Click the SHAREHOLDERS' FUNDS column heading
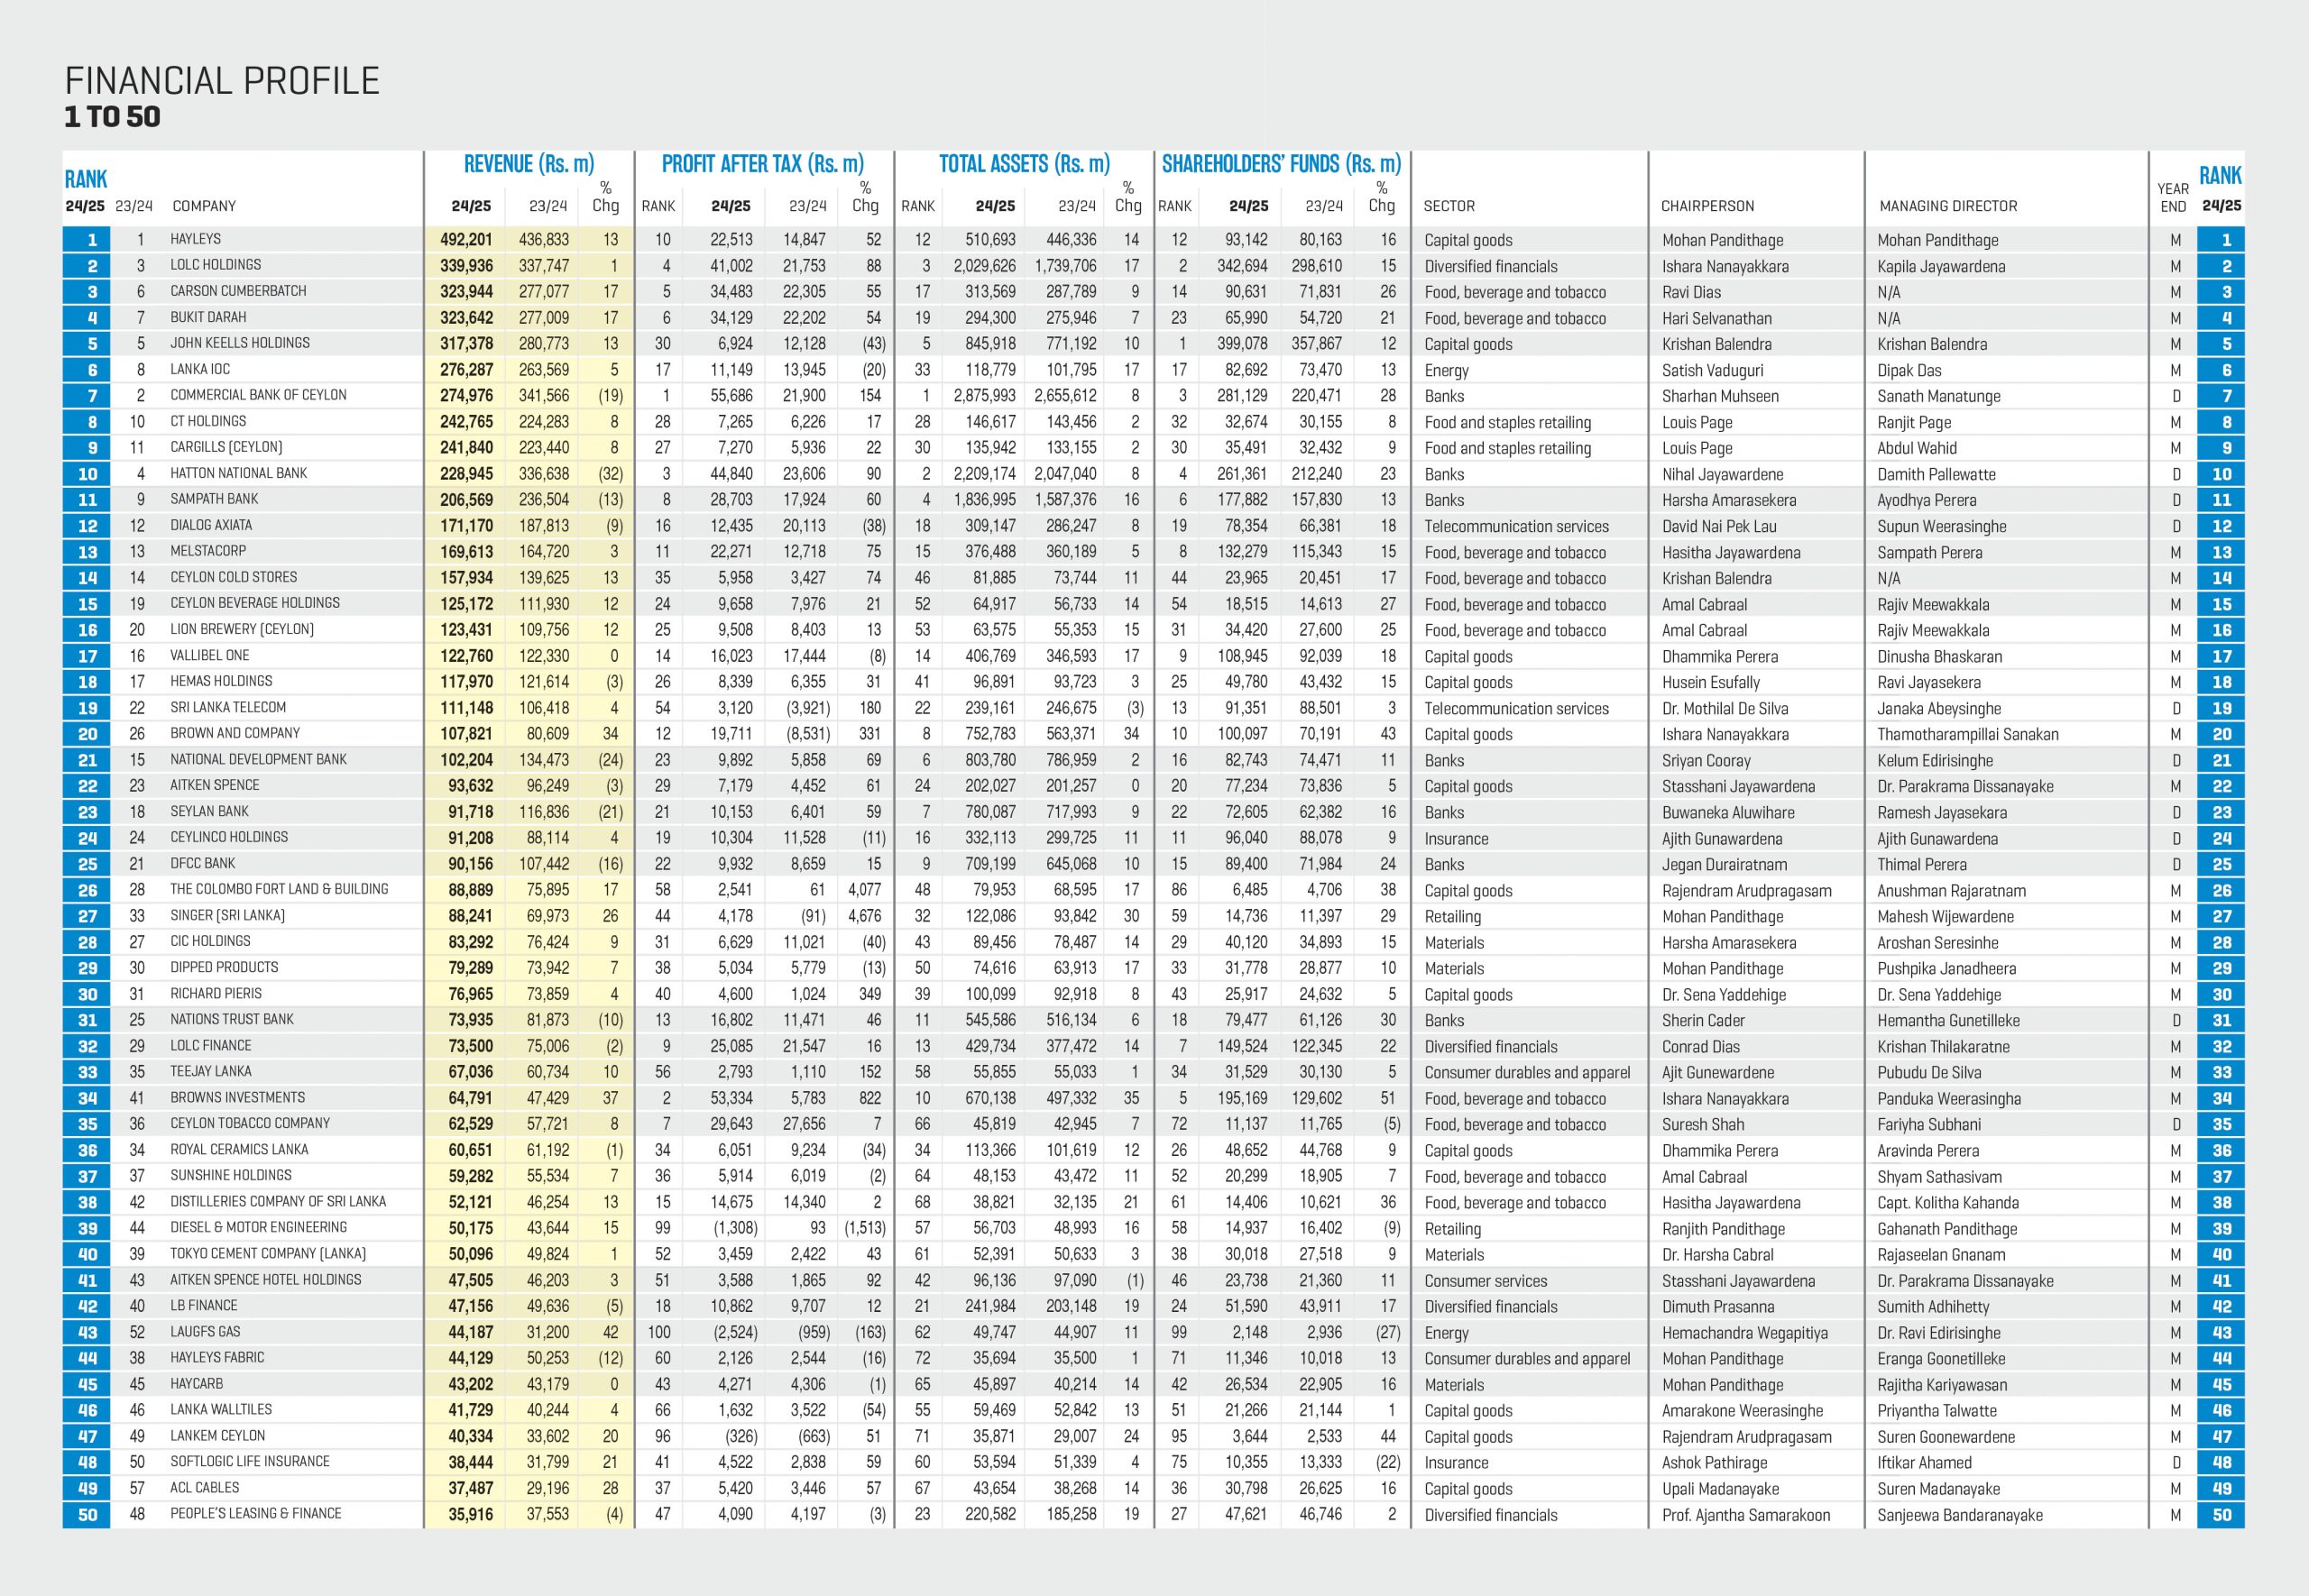Image resolution: width=2309 pixels, height=1596 pixels. 1280,164
